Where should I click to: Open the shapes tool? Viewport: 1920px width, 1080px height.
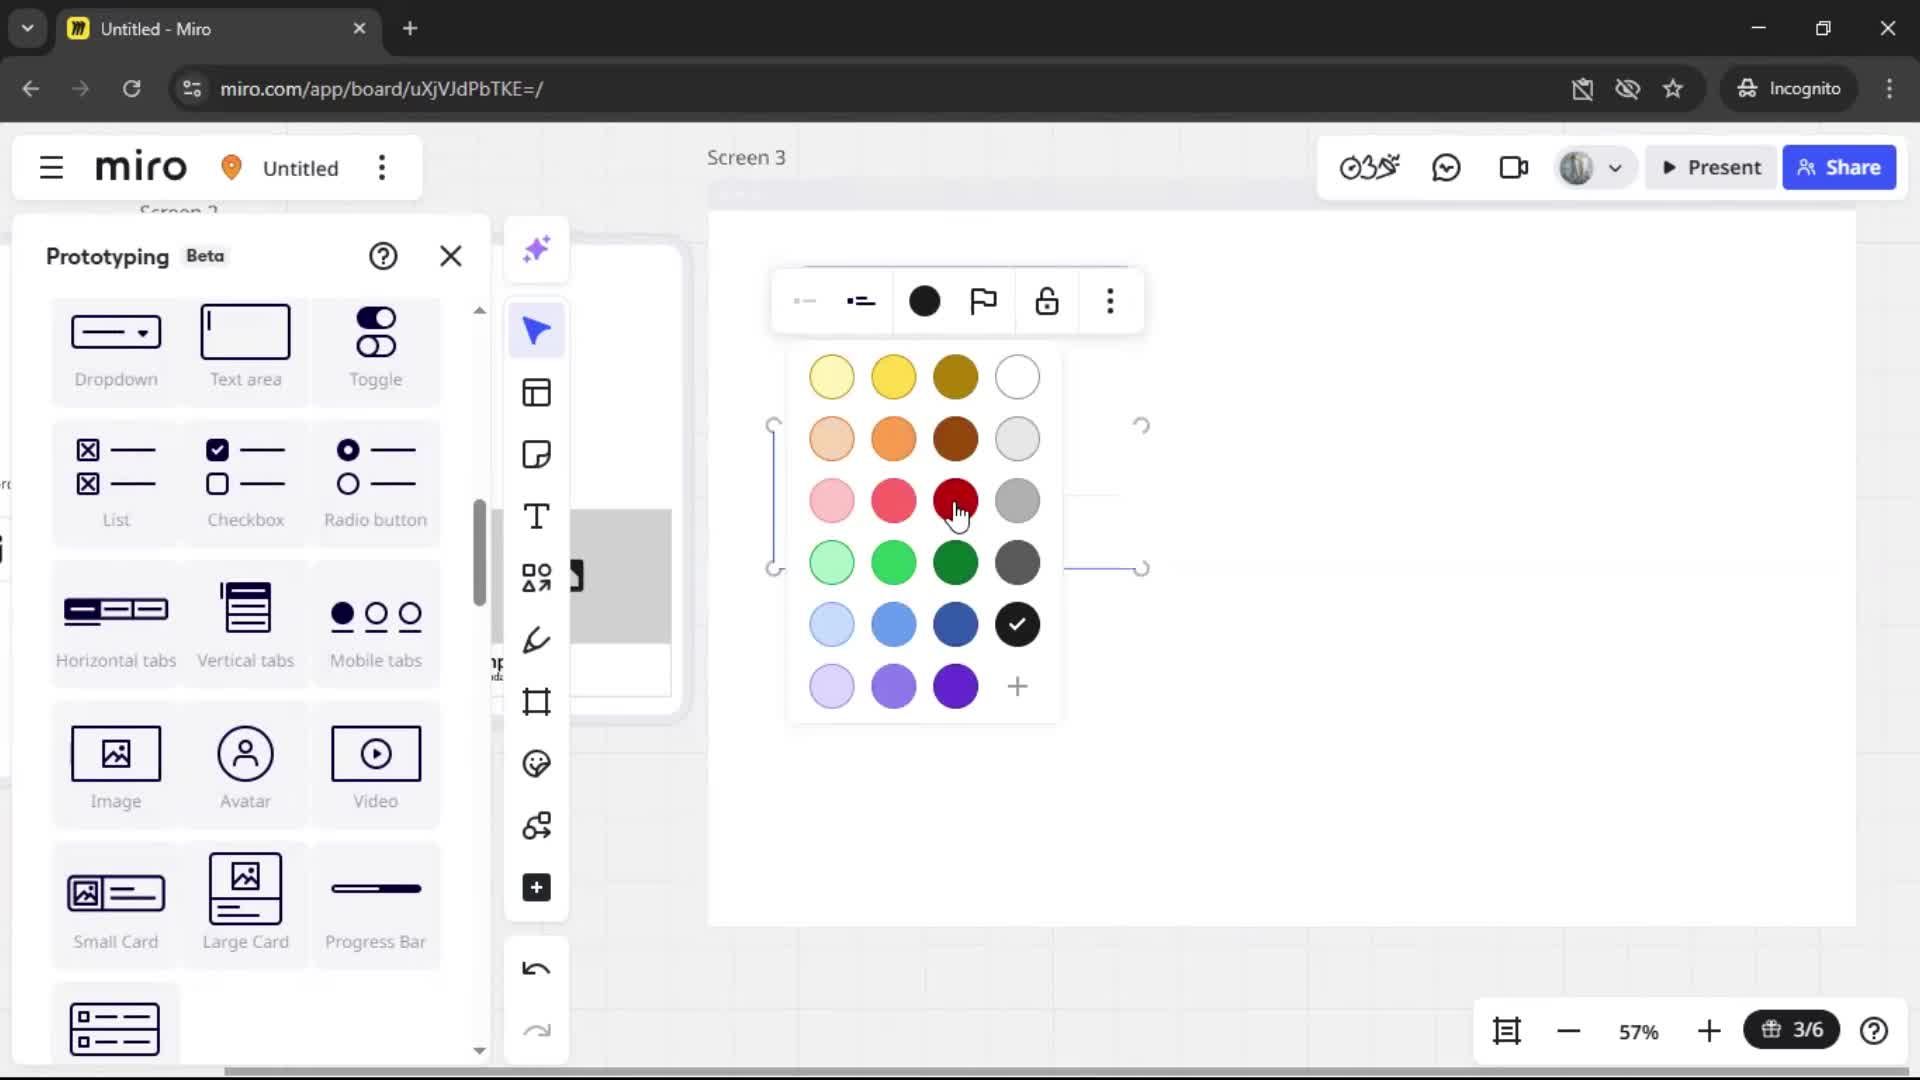pyautogui.click(x=537, y=579)
